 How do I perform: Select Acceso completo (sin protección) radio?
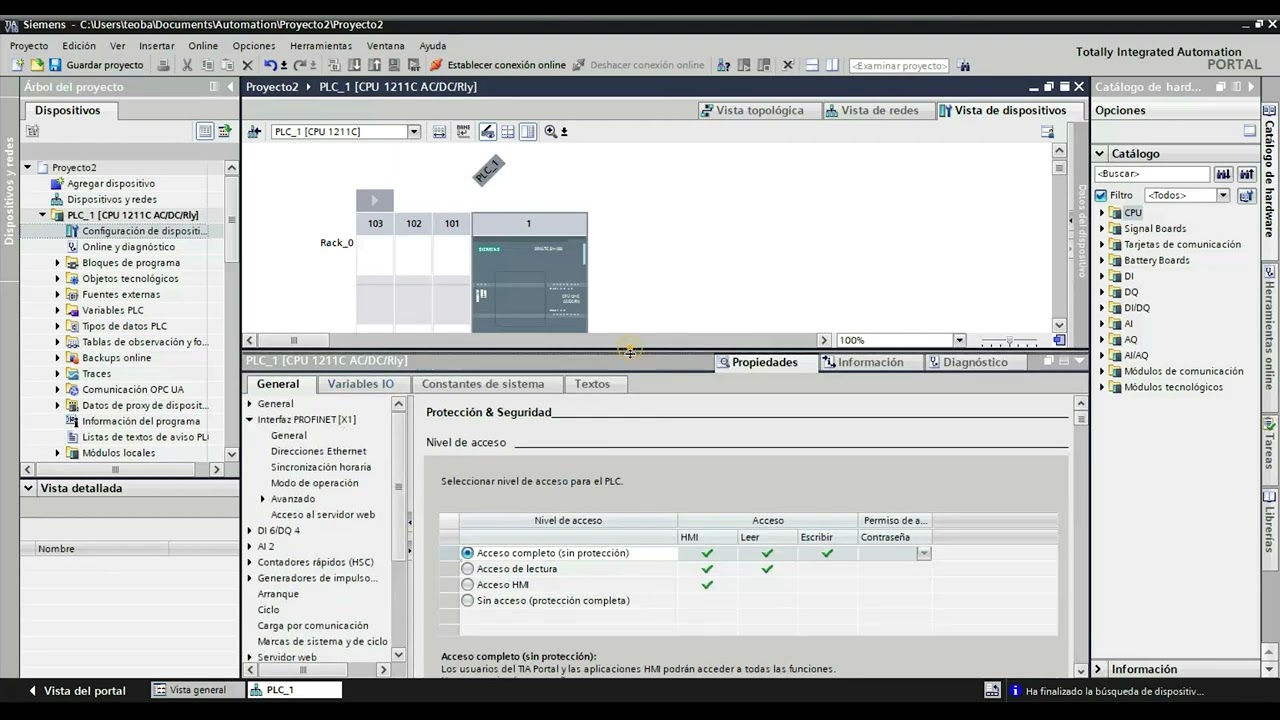coord(467,553)
